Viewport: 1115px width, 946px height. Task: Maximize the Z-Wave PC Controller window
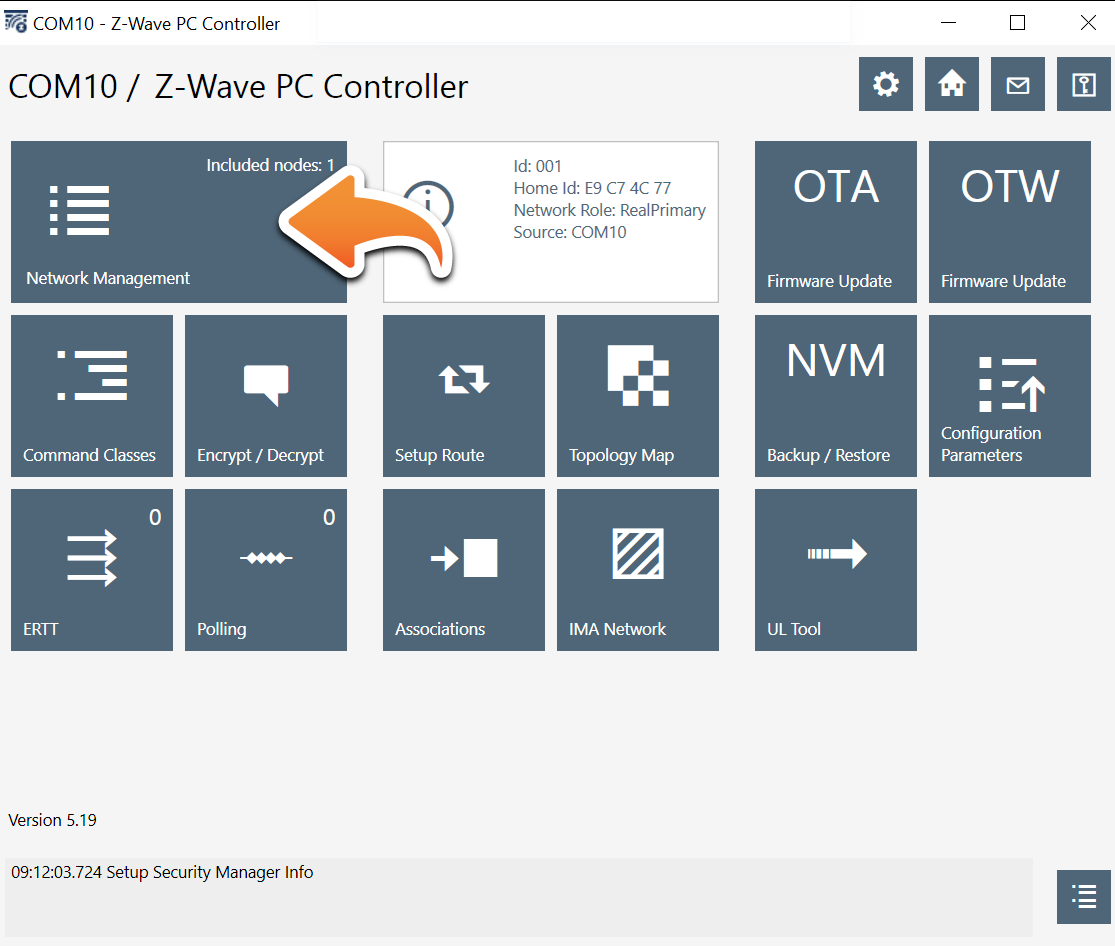1018,23
